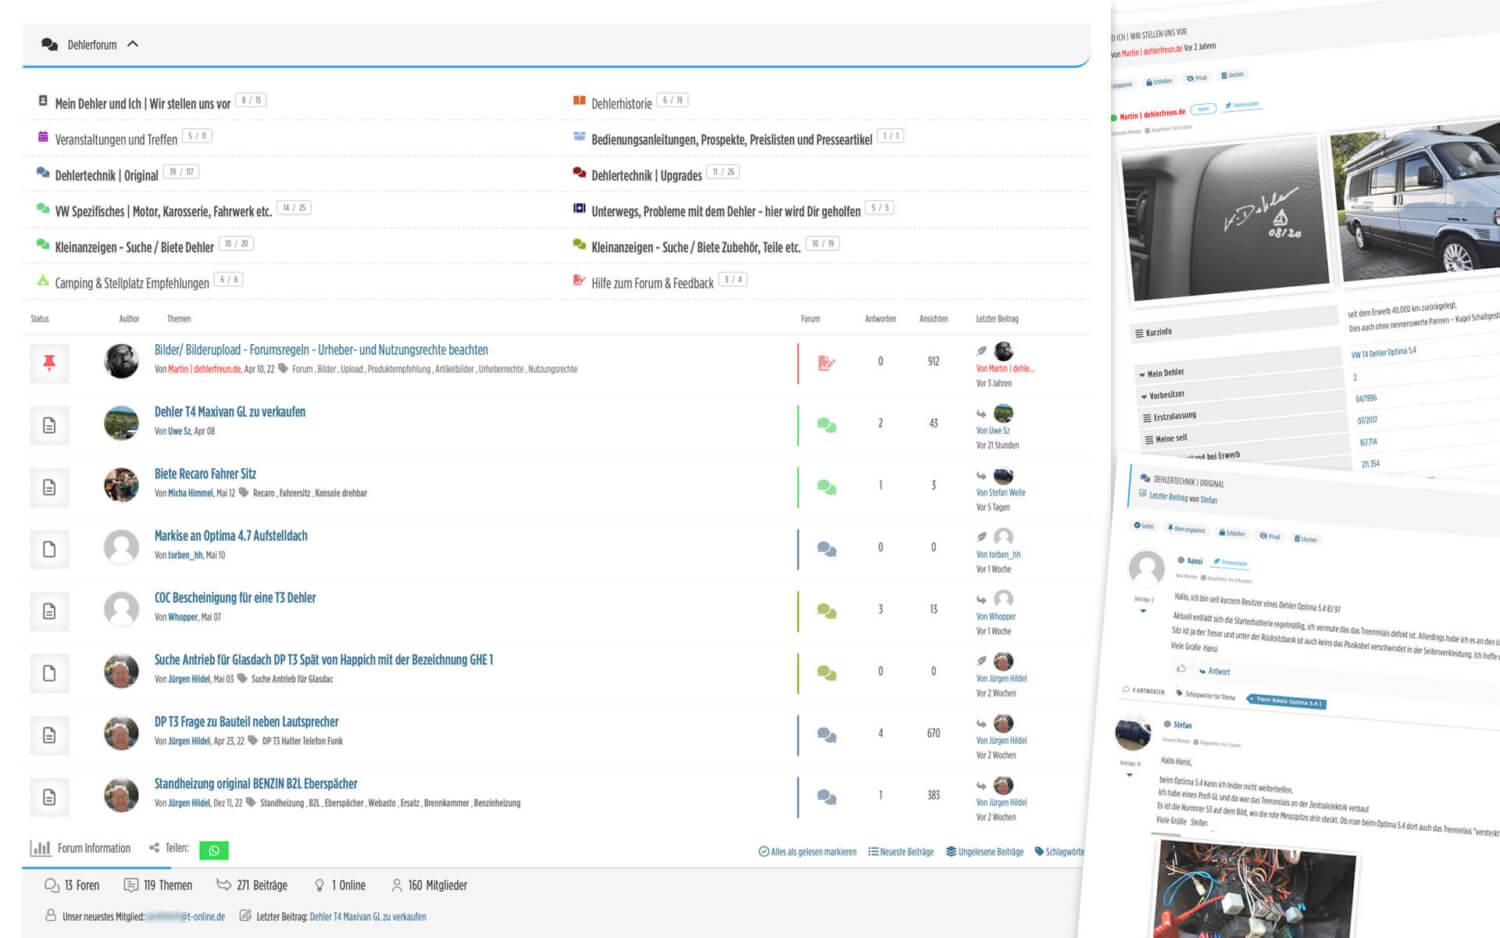Image resolution: width=1500 pixels, height=938 pixels.
Task: Open Dehler T4 Maxivan GL zu verkaufen topic
Action: point(230,412)
